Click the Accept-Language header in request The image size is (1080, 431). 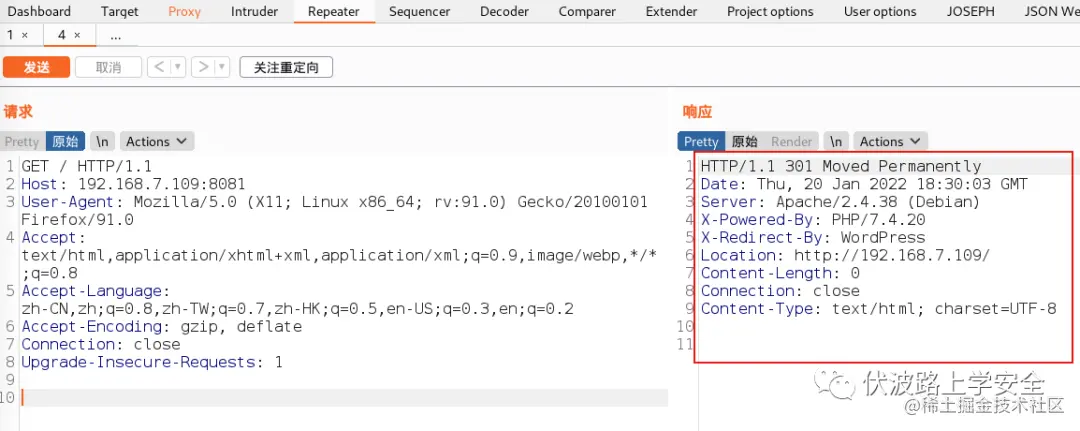pos(298,299)
